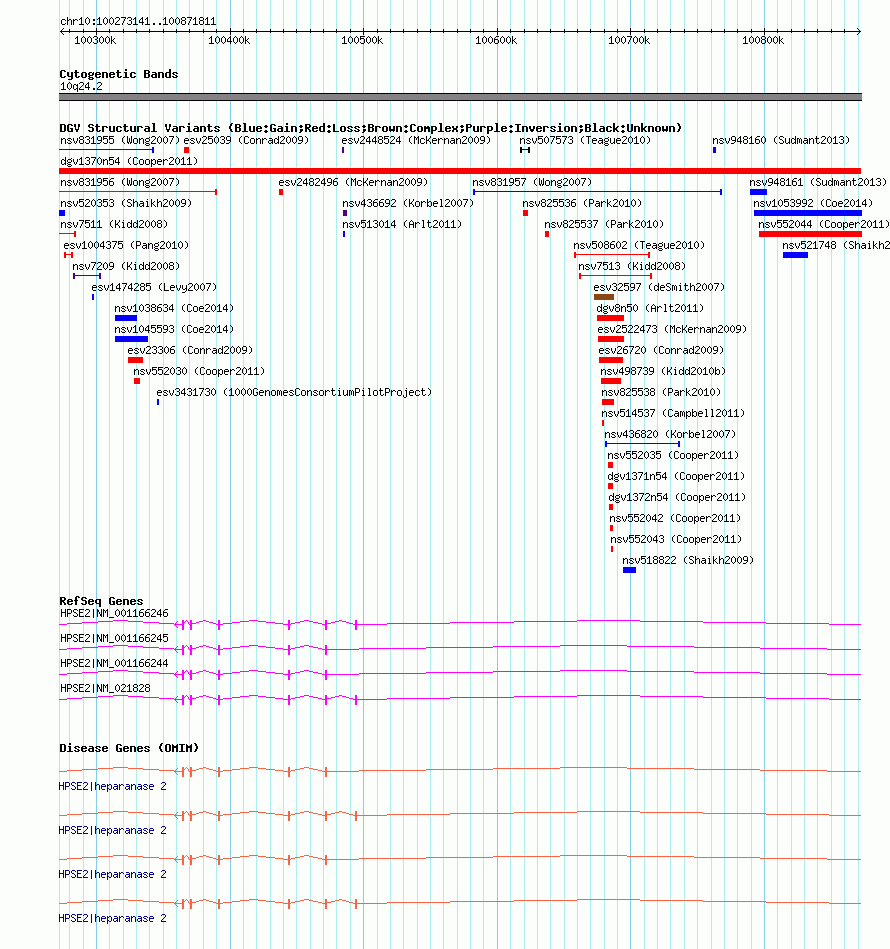Click RefSeq transcript HPSE2|NM_001166244

click(114, 664)
